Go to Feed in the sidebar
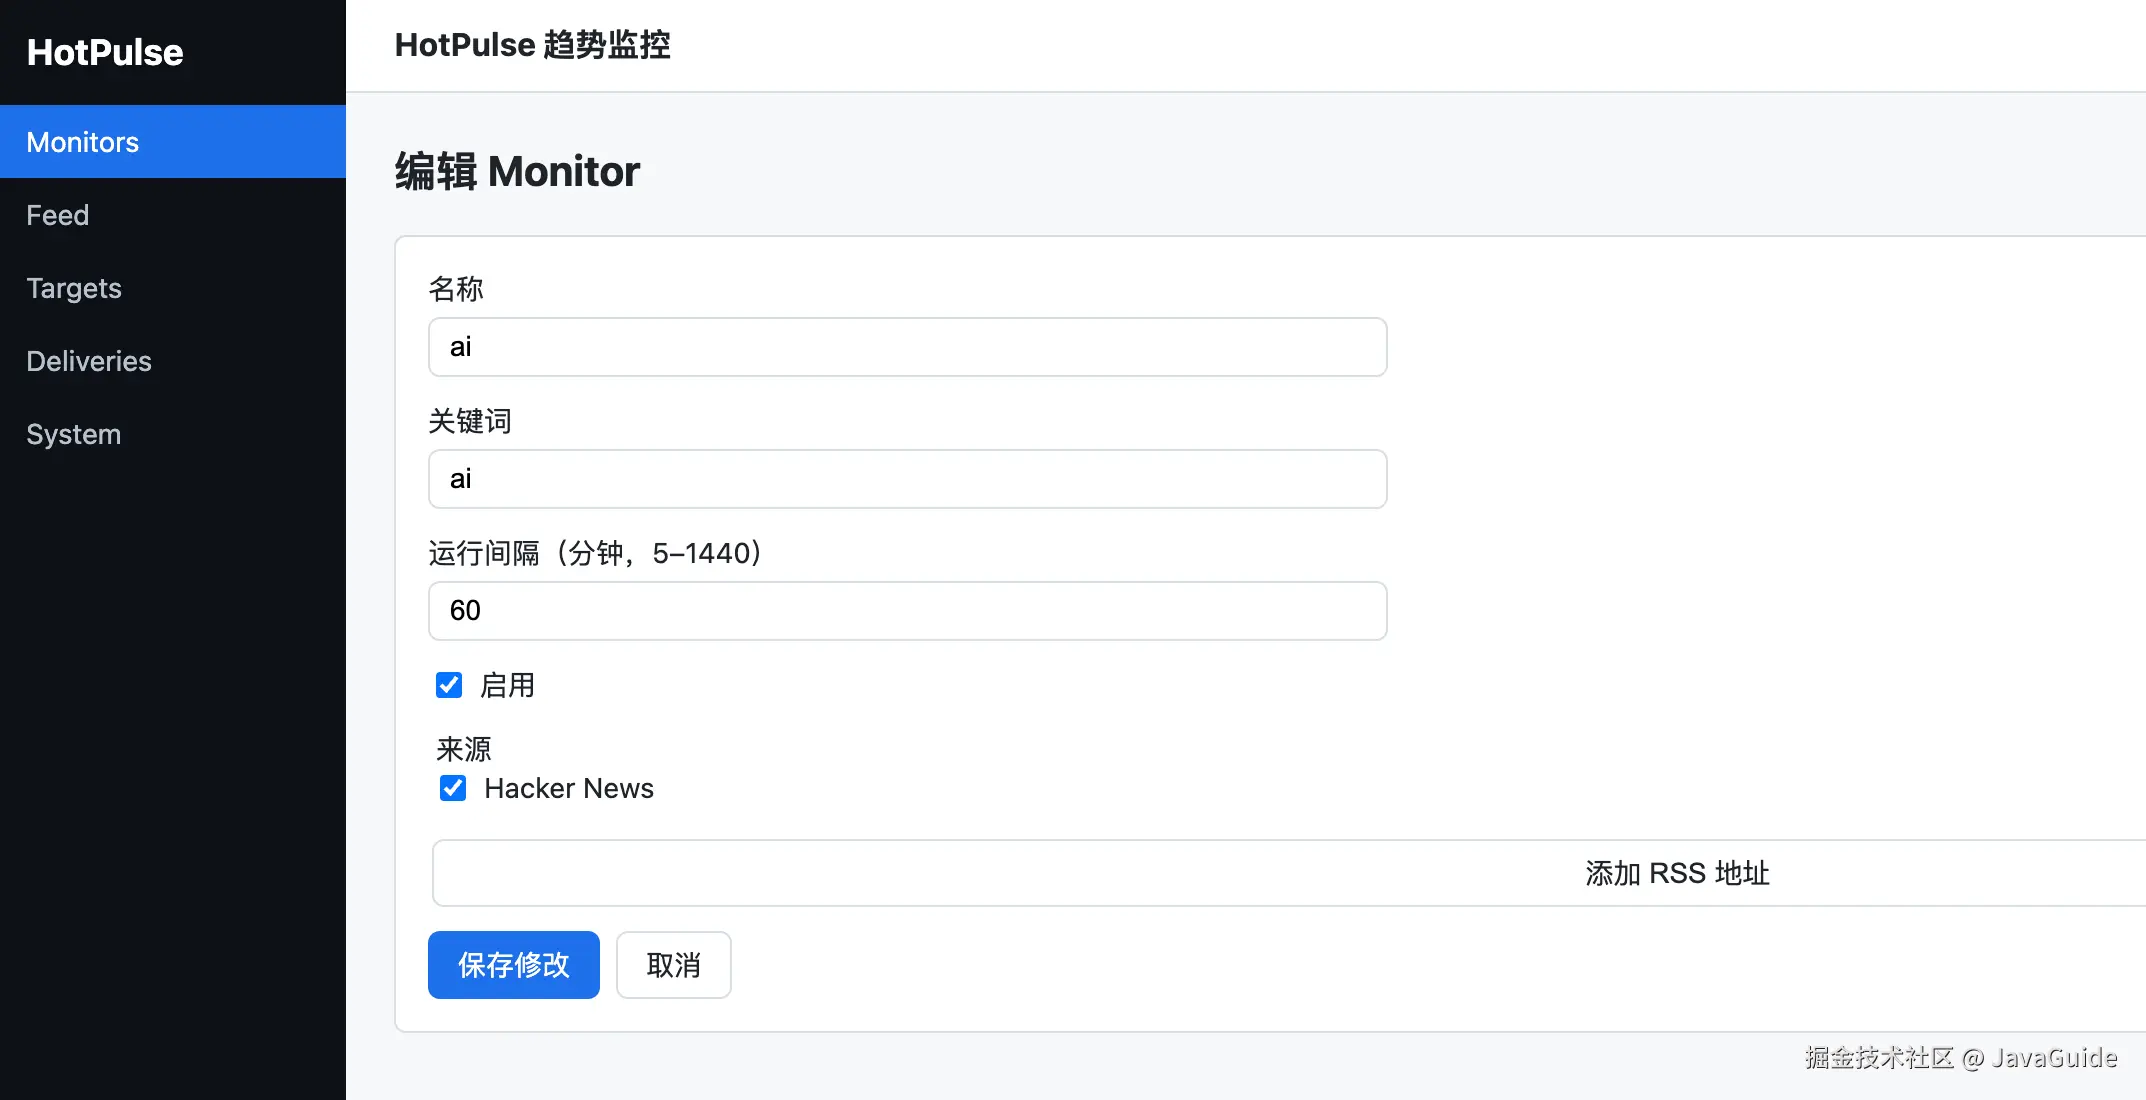This screenshot has width=2146, height=1100. [x=173, y=215]
